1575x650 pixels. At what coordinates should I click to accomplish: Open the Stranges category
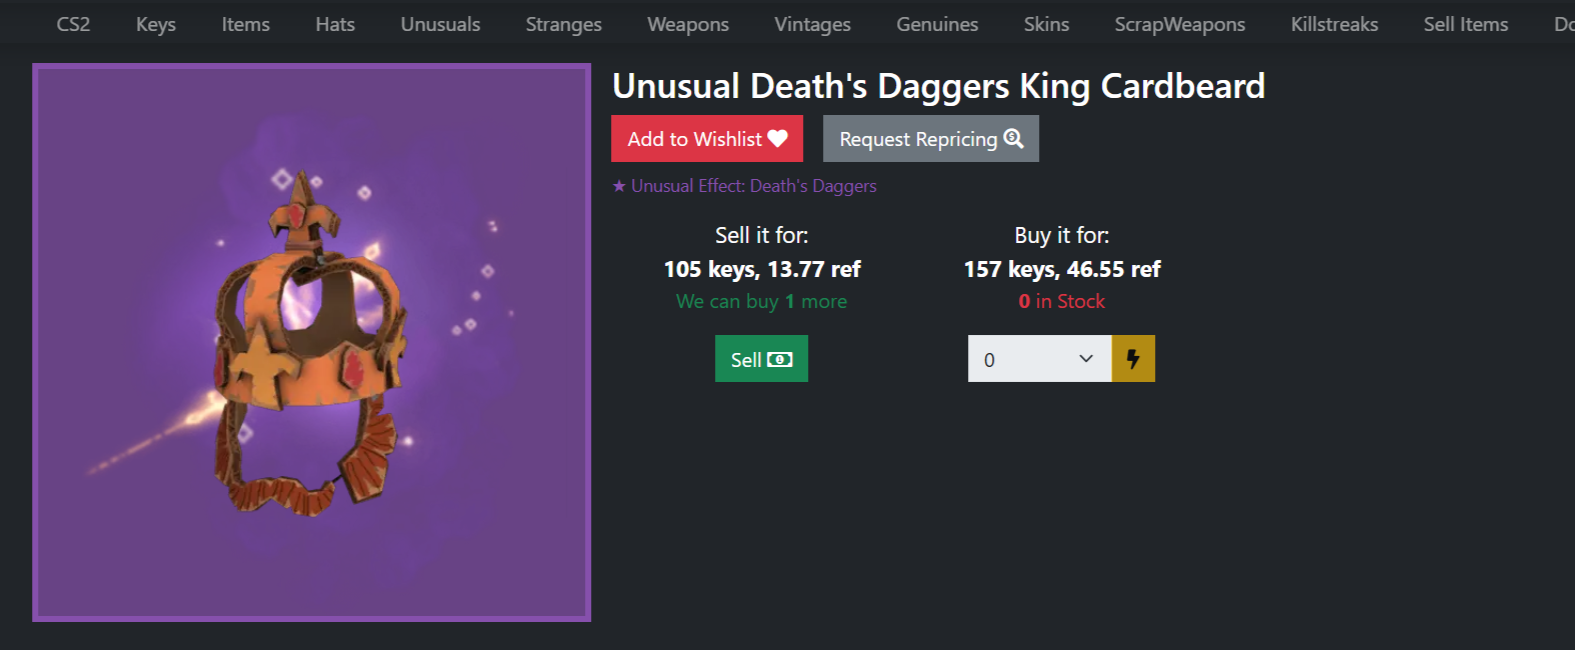(x=564, y=24)
